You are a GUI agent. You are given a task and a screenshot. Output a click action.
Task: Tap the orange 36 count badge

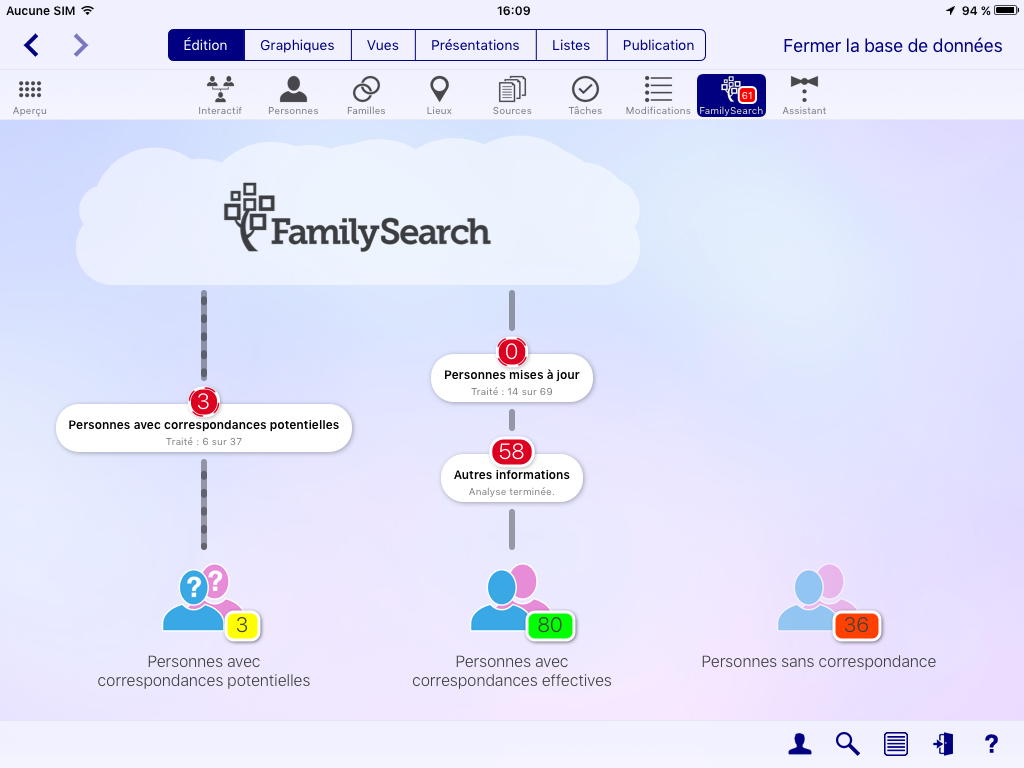[857, 625]
